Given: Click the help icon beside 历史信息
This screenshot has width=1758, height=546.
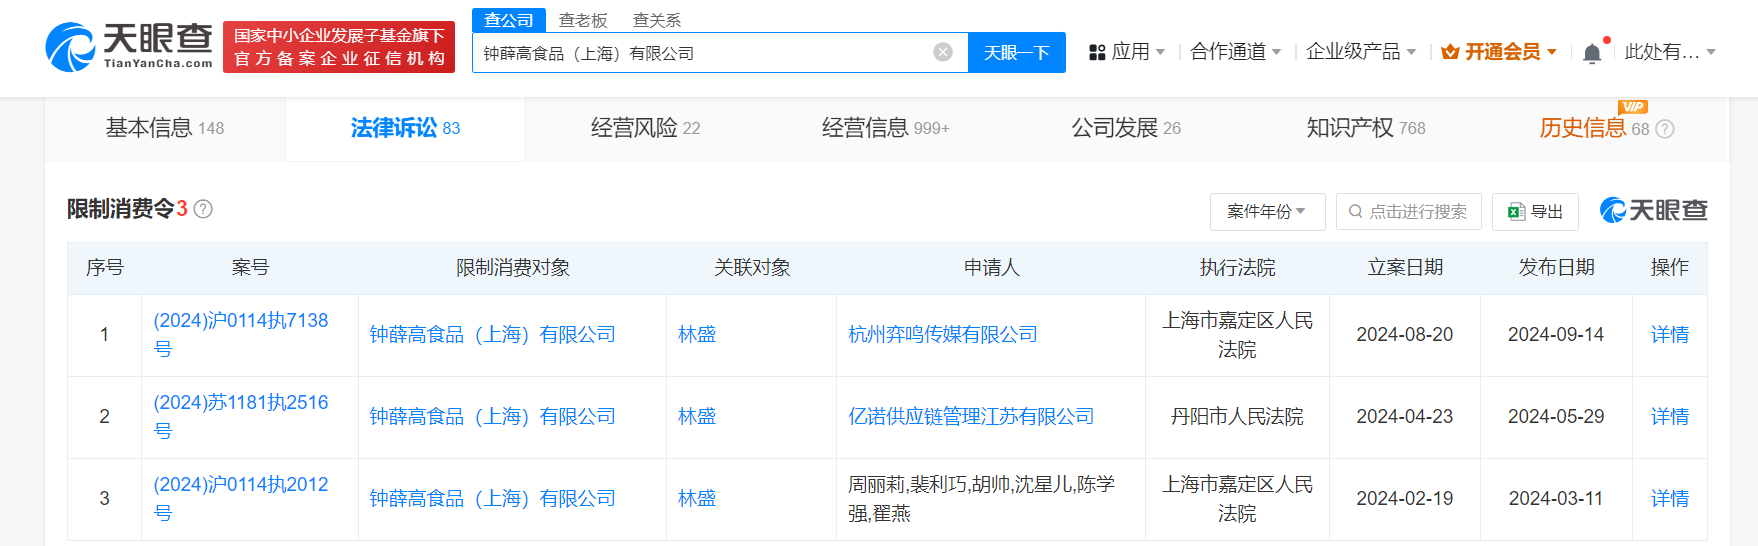Looking at the screenshot, I should point(1665,129).
